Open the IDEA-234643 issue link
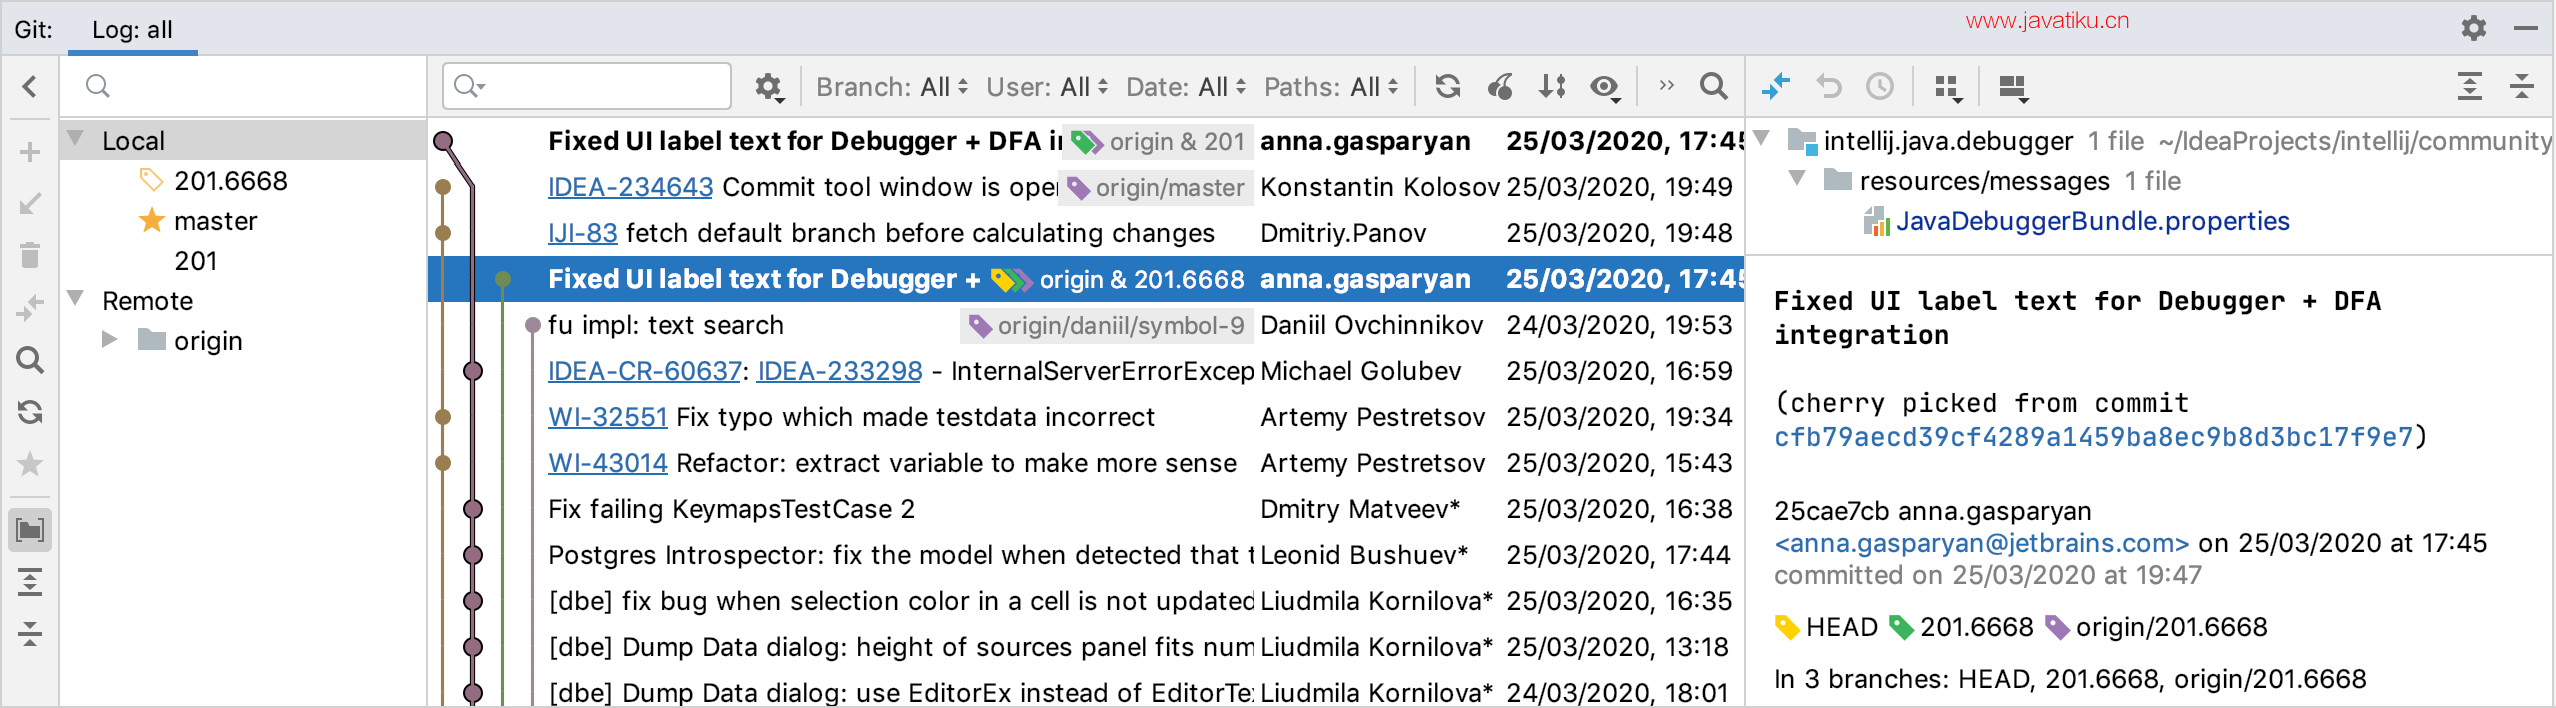The image size is (2556, 708). pyautogui.click(x=630, y=187)
